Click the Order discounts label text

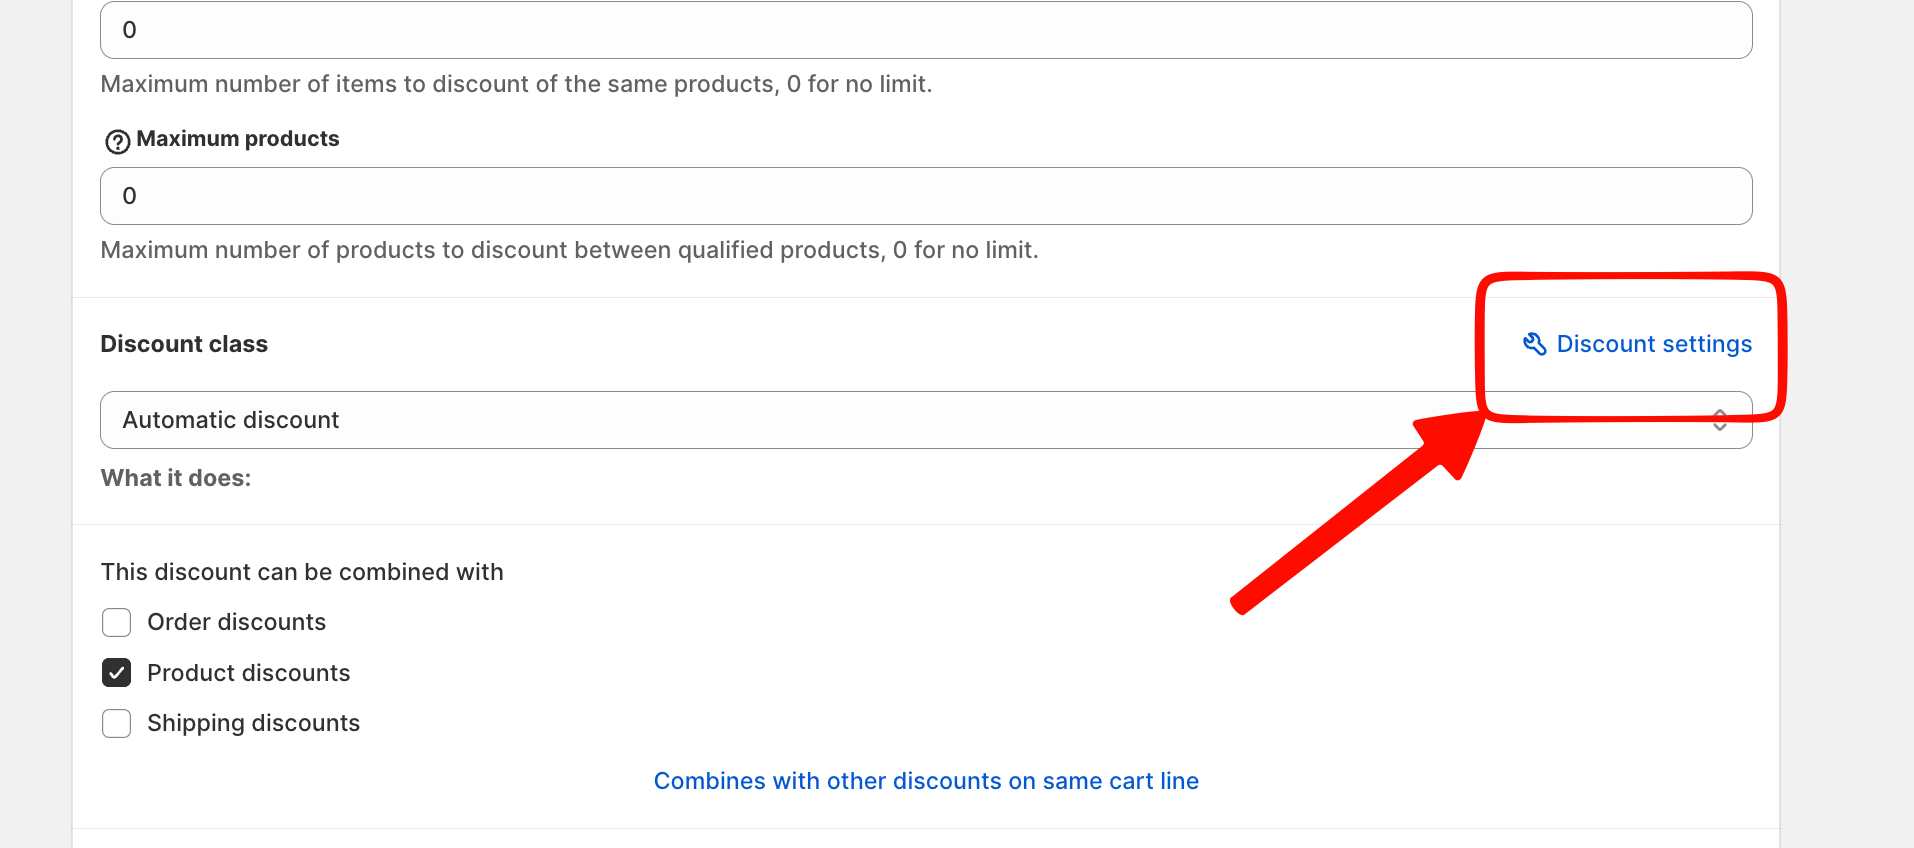[x=237, y=622]
